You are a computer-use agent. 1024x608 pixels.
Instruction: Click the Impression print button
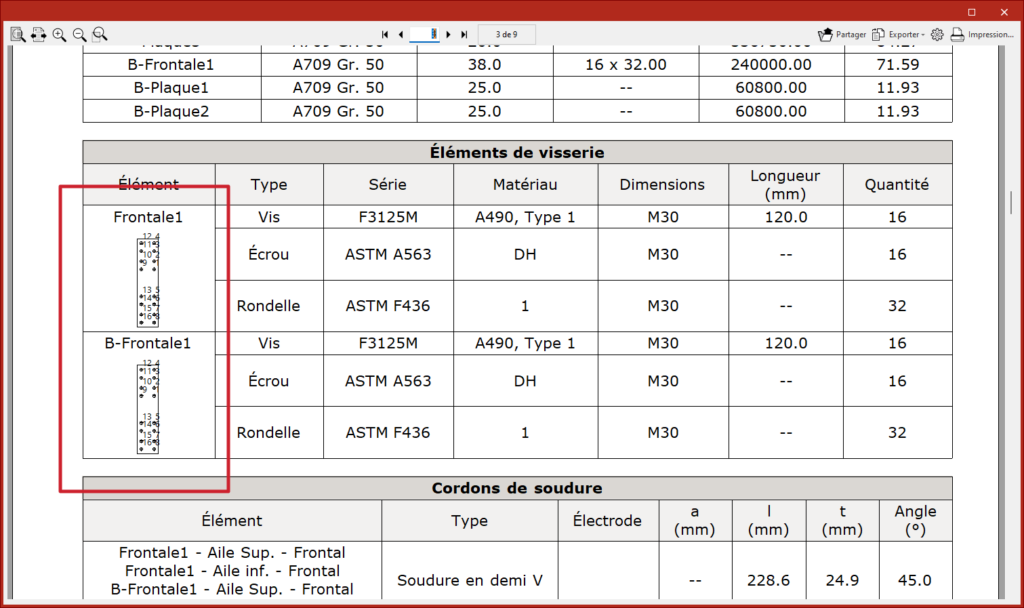coord(982,35)
